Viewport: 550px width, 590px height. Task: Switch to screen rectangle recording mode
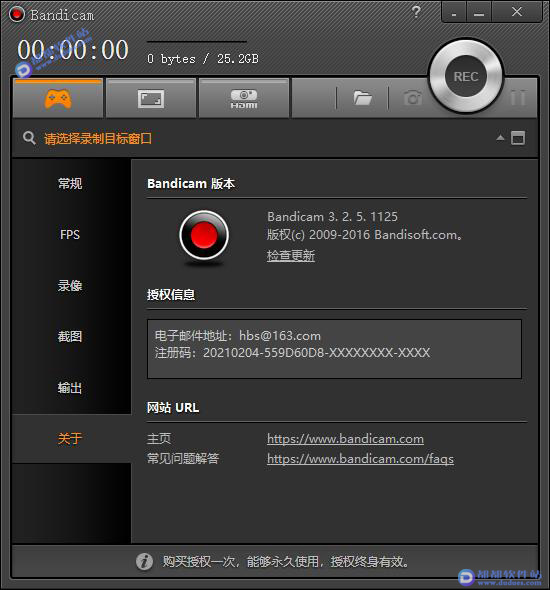coord(151,99)
